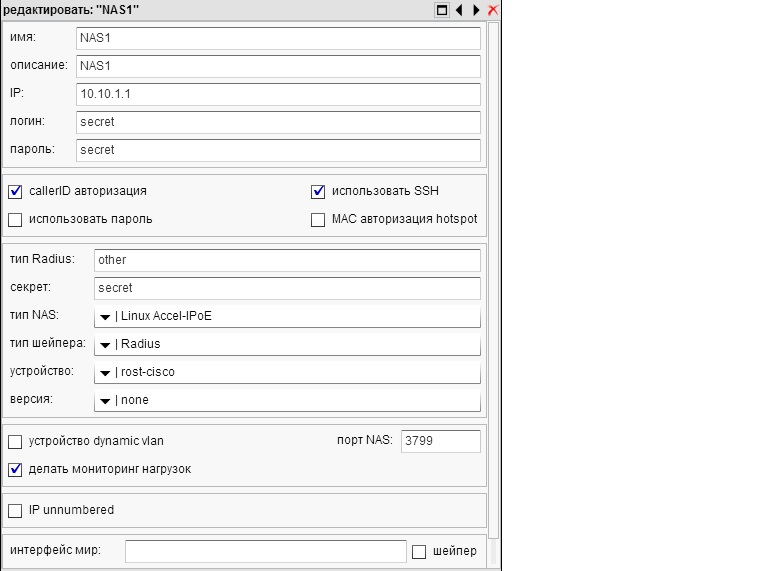Uncheck callerID авторизация checkbox
Screen dimensions: 768x571
point(15,192)
